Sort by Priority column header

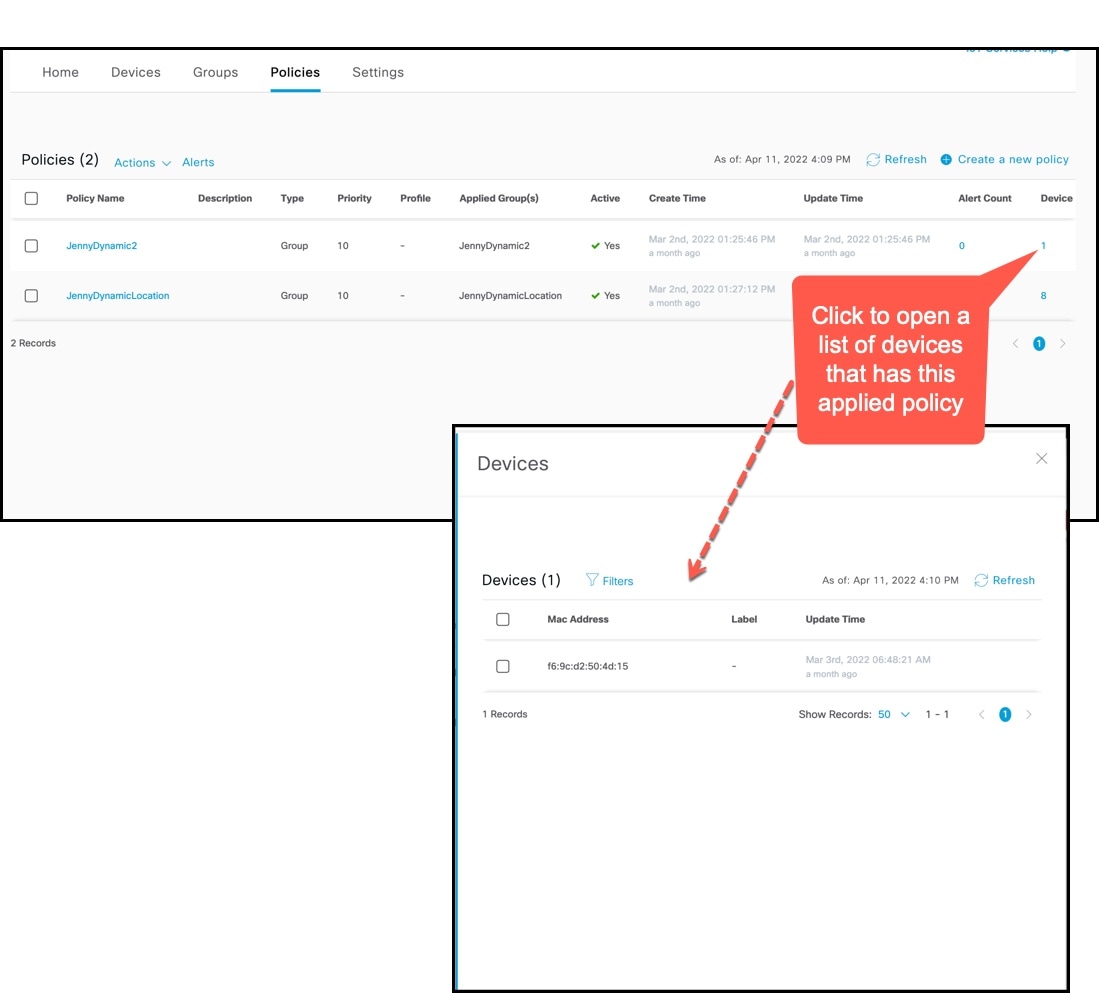355,198
